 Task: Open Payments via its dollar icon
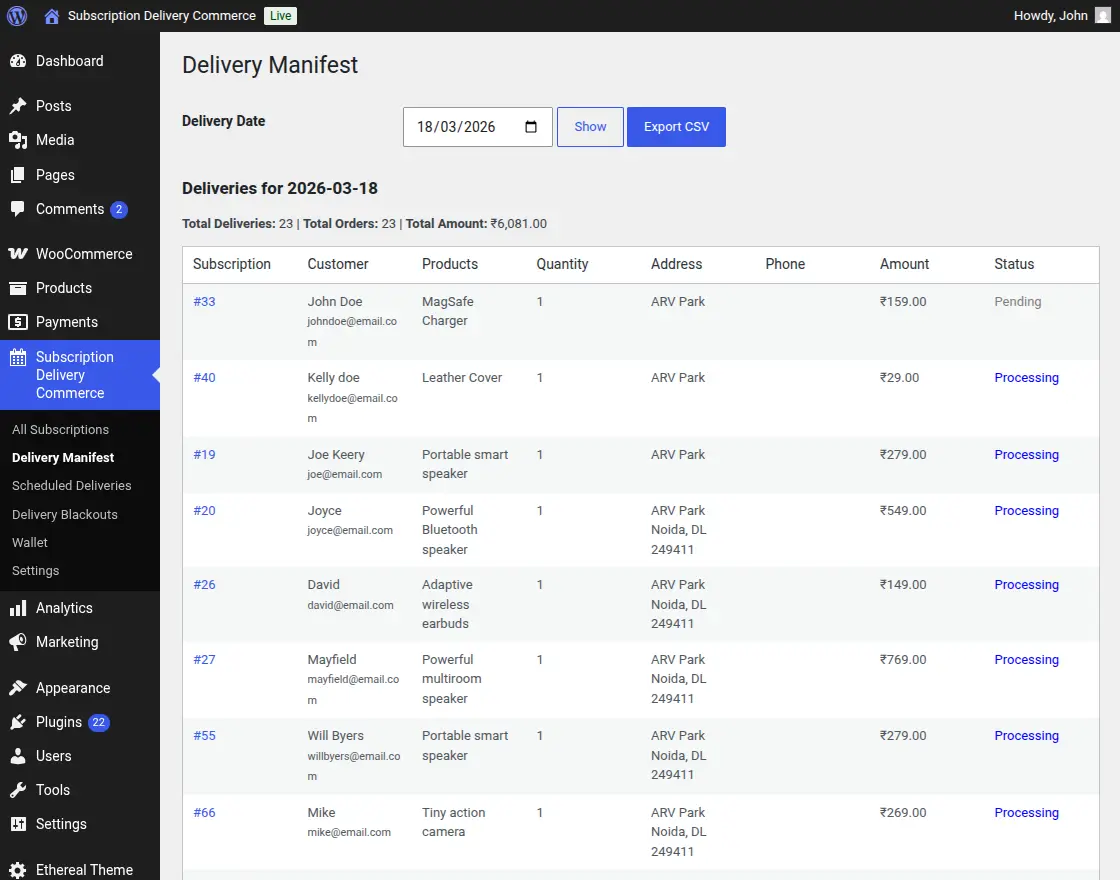[x=20, y=322]
